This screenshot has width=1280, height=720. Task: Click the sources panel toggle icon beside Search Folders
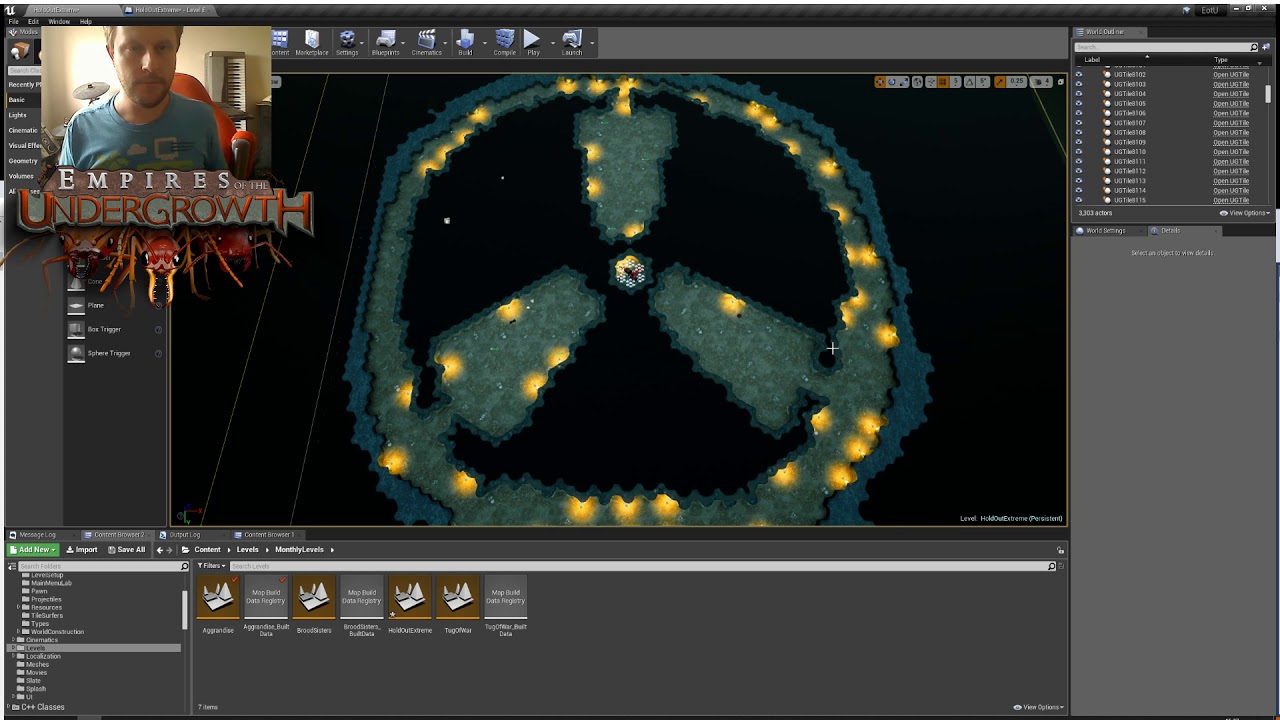pyautogui.click(x=13, y=566)
